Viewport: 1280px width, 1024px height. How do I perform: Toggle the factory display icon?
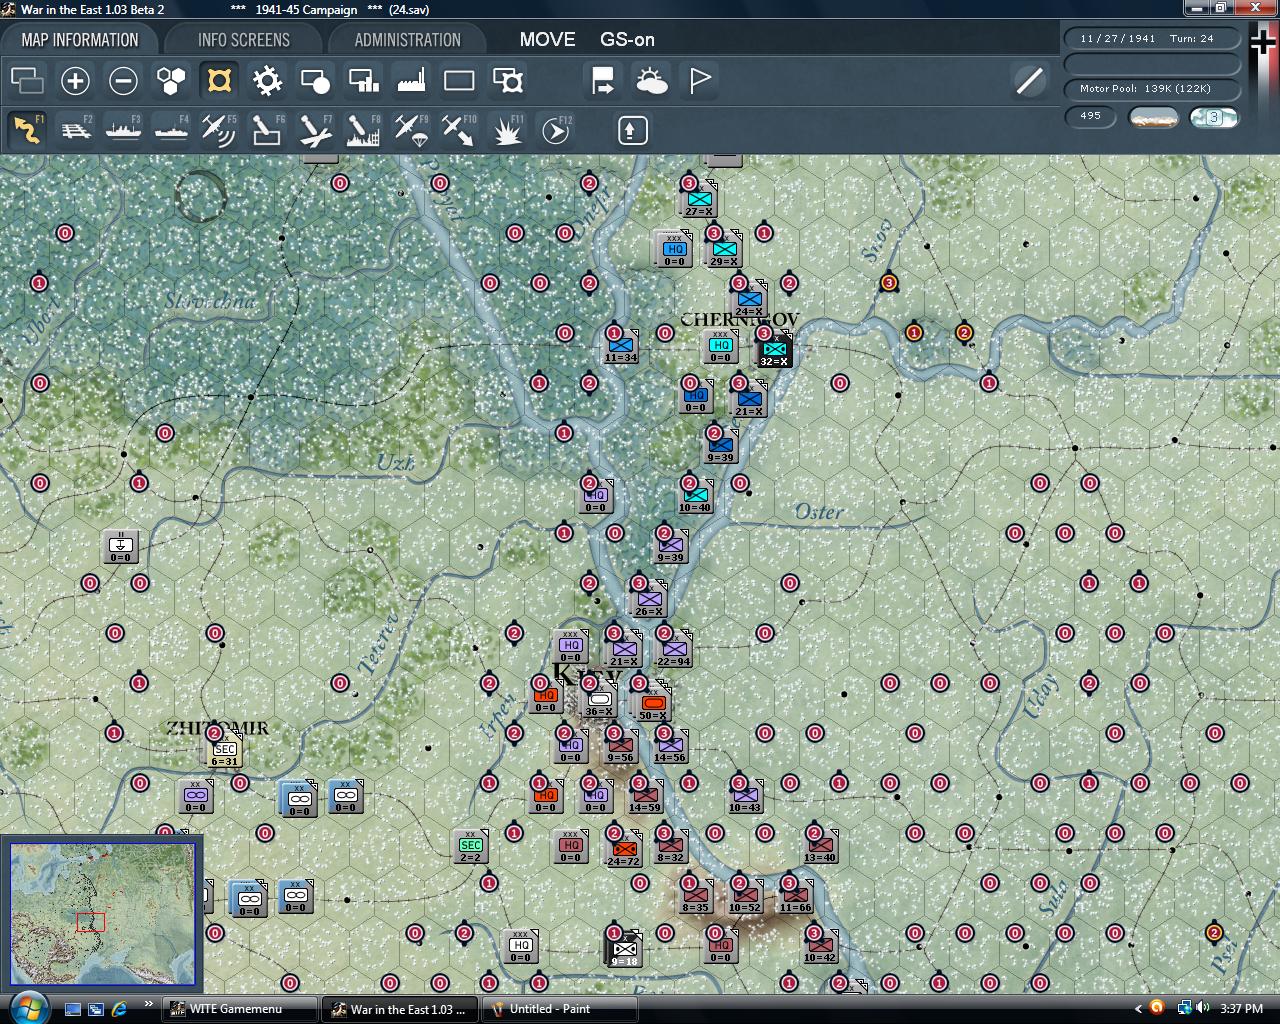(x=411, y=81)
